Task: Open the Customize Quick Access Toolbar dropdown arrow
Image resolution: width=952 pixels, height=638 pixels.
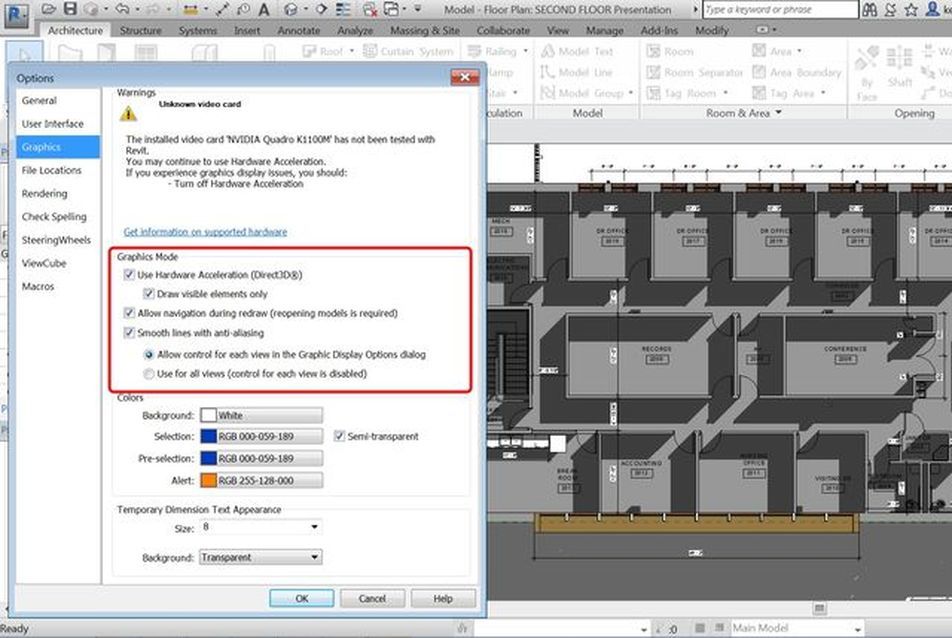Action: coord(418,9)
